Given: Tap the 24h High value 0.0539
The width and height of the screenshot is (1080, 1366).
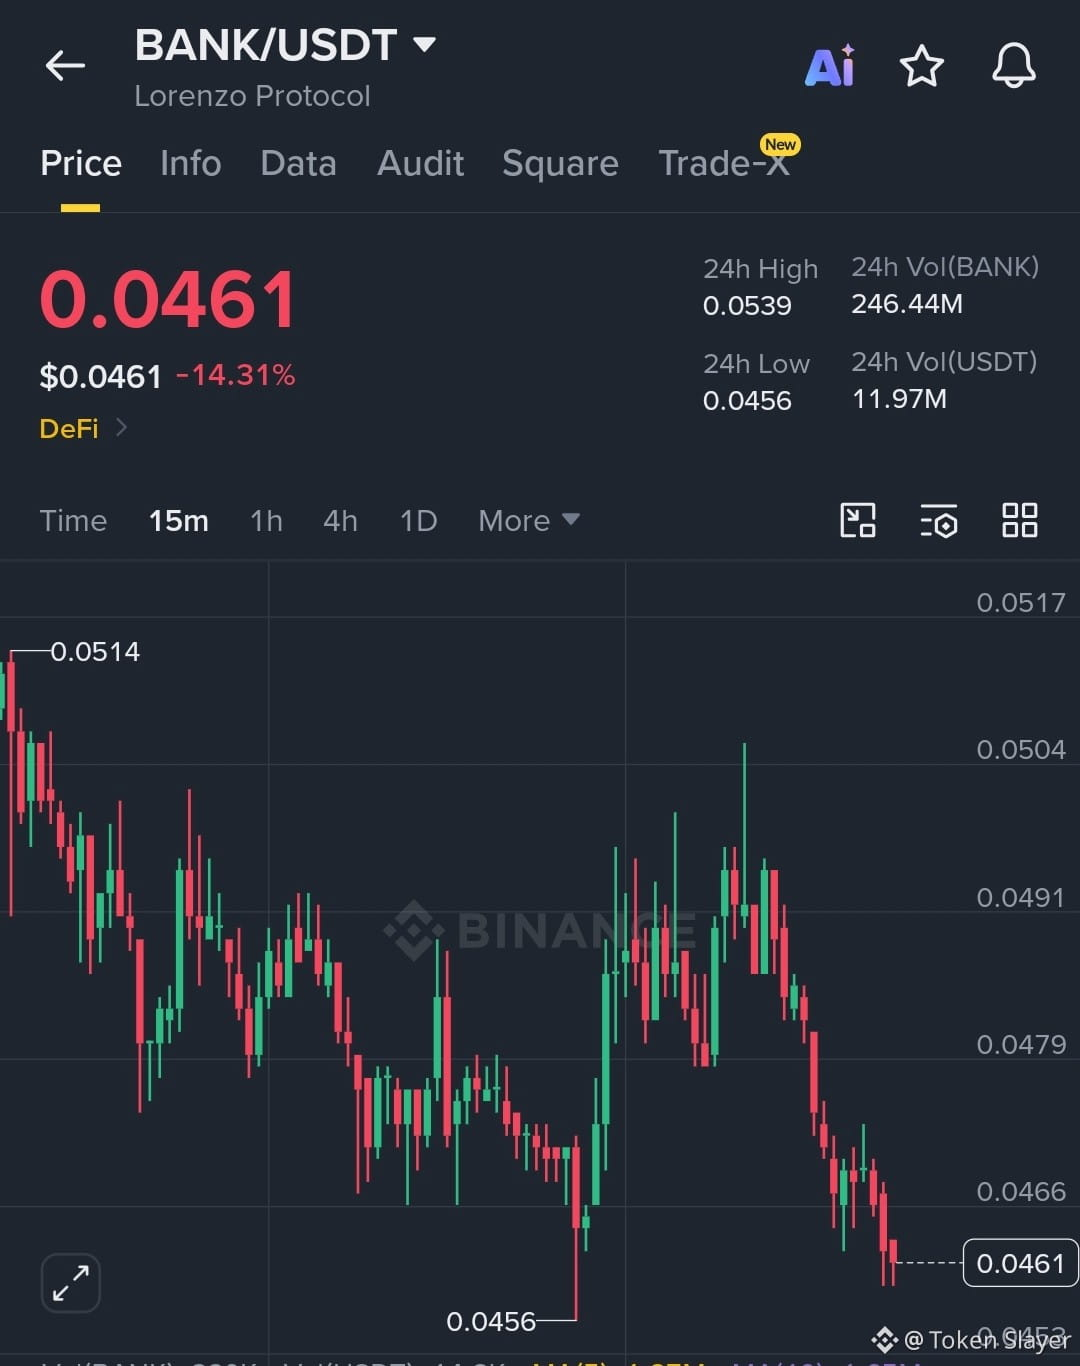Looking at the screenshot, I should tap(747, 305).
